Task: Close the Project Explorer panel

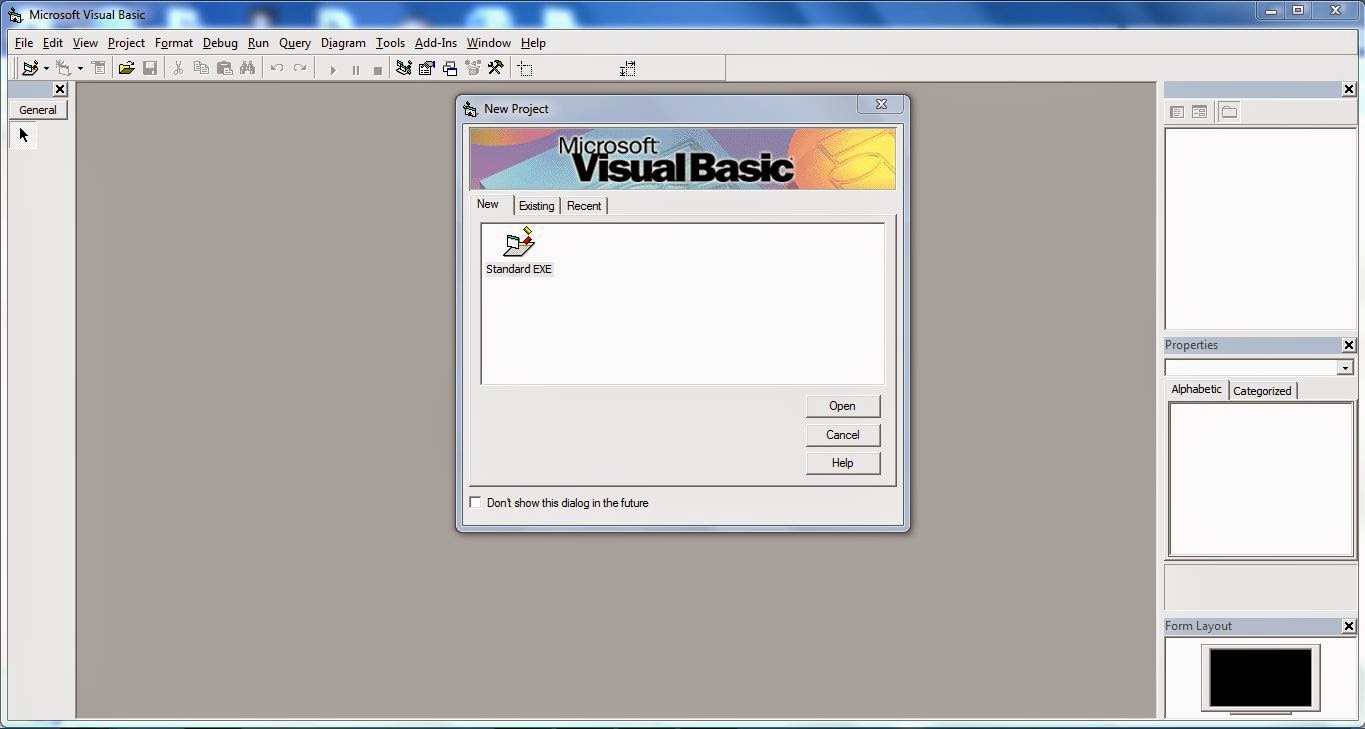Action: tap(1348, 89)
